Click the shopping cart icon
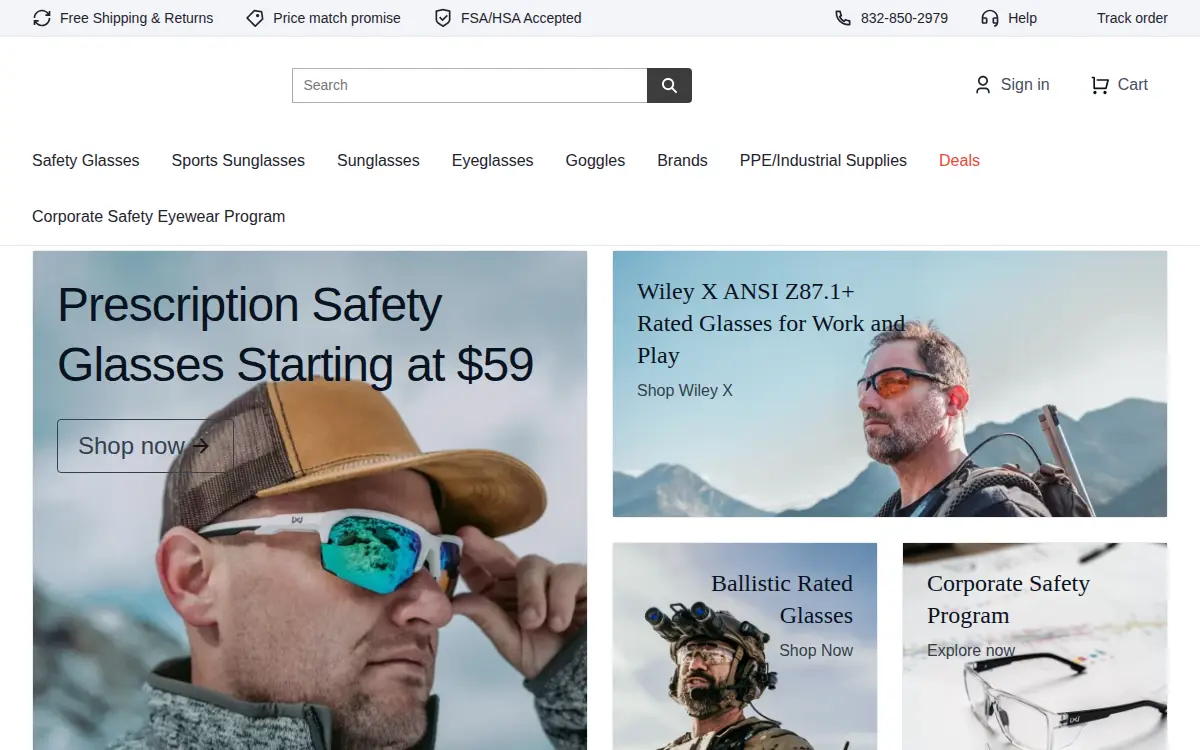Image resolution: width=1200 pixels, height=750 pixels. (1100, 85)
